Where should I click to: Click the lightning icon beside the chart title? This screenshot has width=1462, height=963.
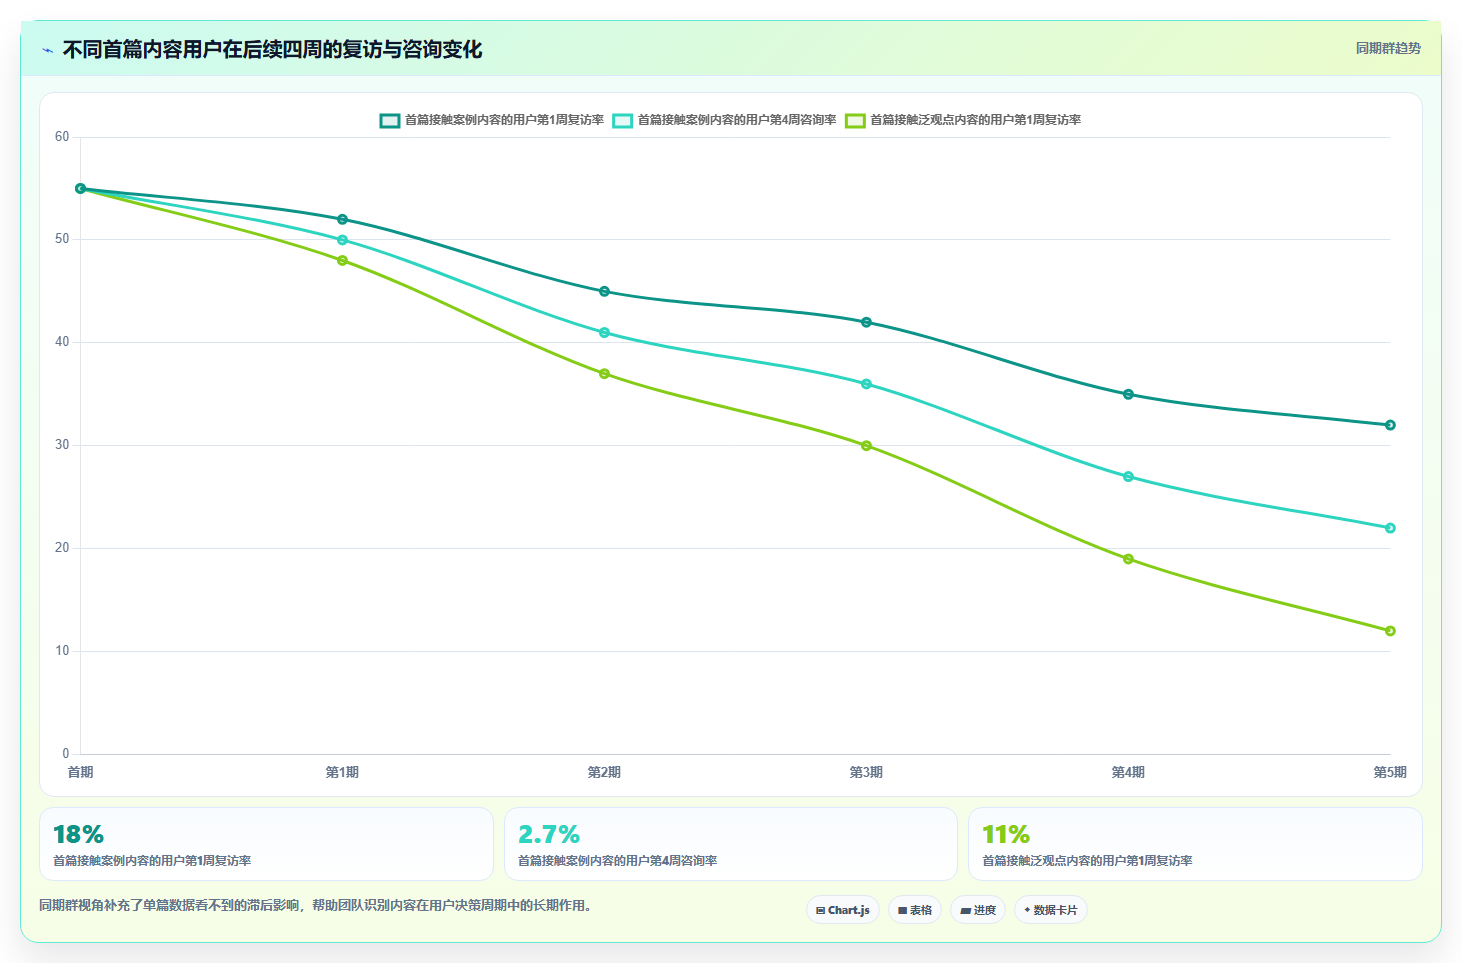click(x=48, y=50)
